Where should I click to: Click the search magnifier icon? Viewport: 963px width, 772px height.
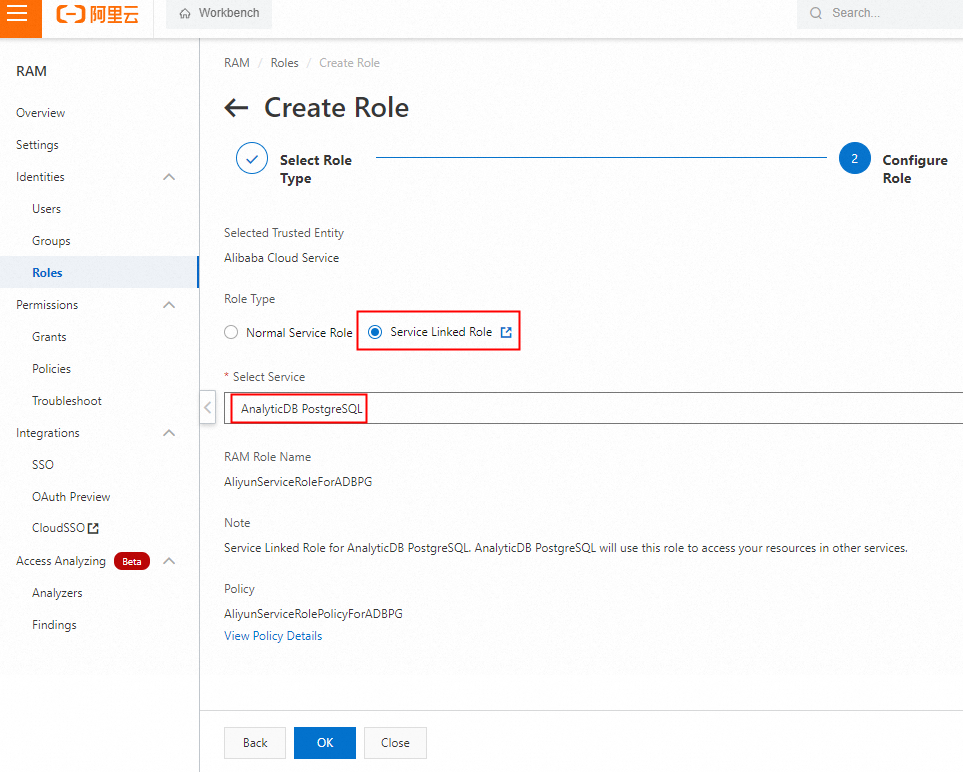(x=816, y=13)
